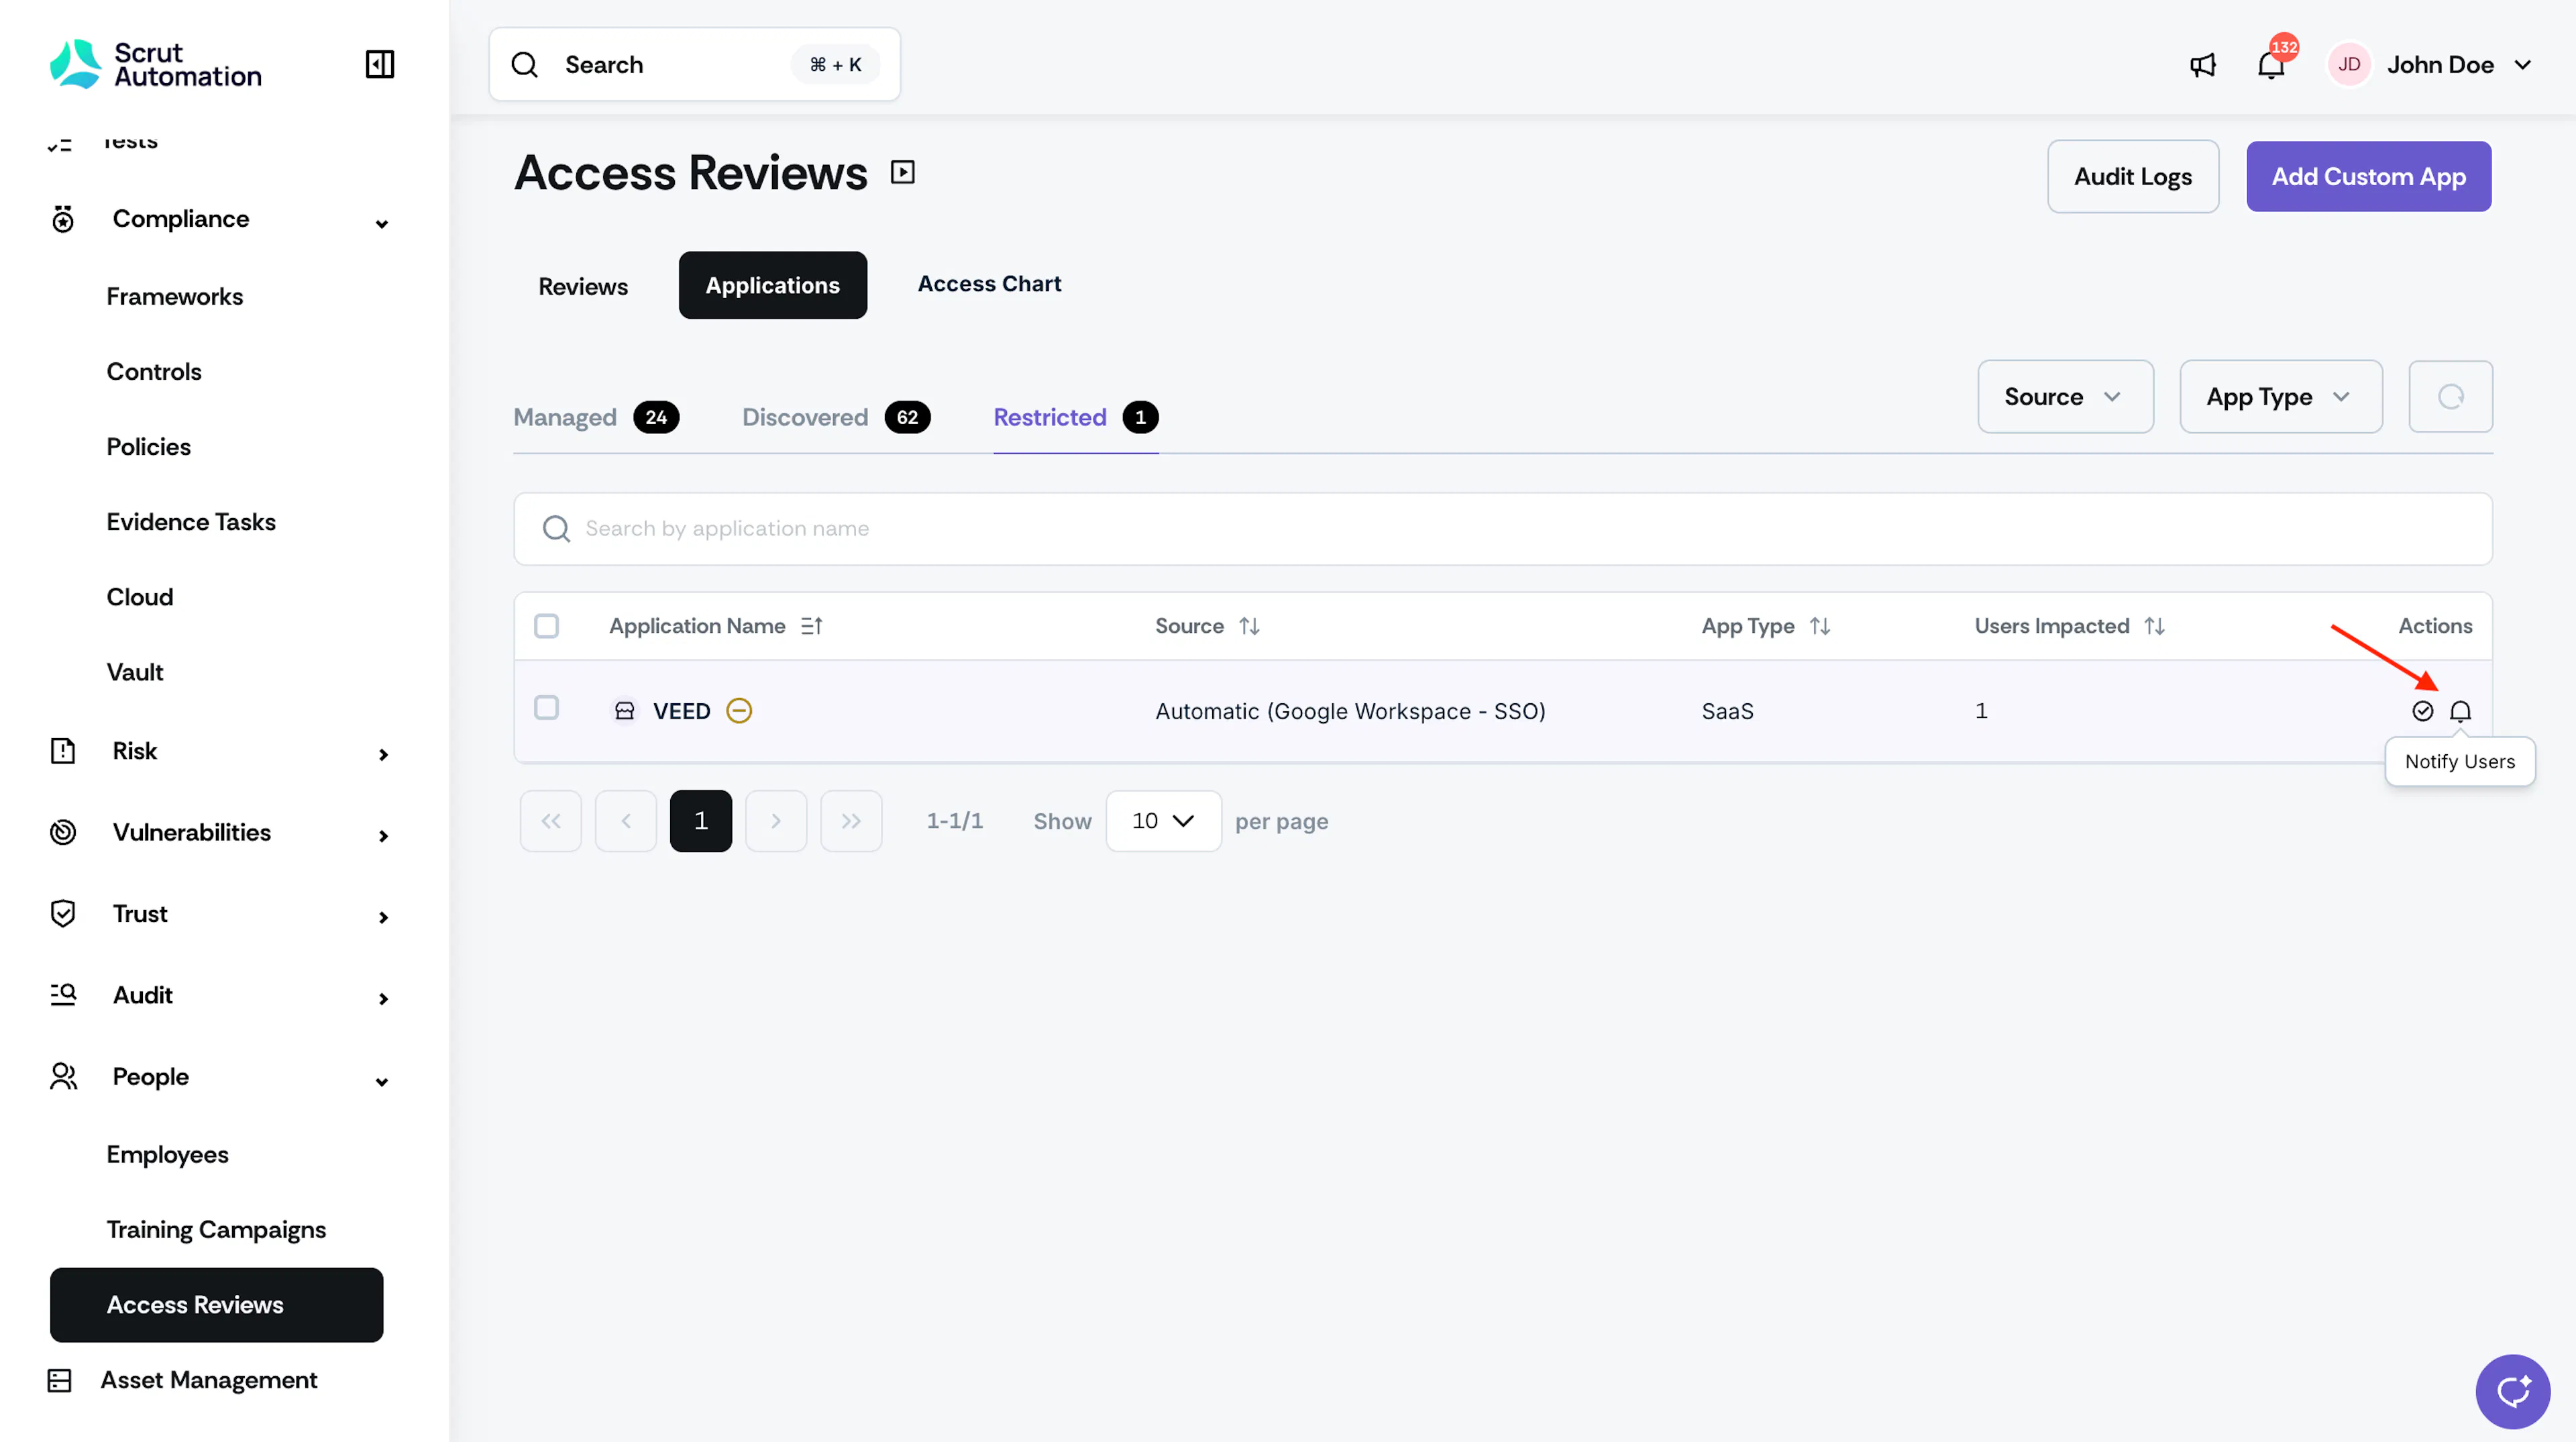Open the Access Chart tab
The height and width of the screenshot is (1442, 2576).
click(989, 284)
